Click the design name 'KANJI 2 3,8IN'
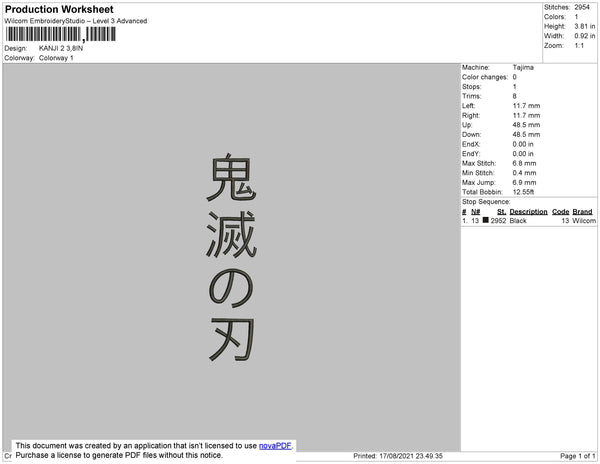Image resolution: width=600 pixels, height=464 pixels. [61, 48]
